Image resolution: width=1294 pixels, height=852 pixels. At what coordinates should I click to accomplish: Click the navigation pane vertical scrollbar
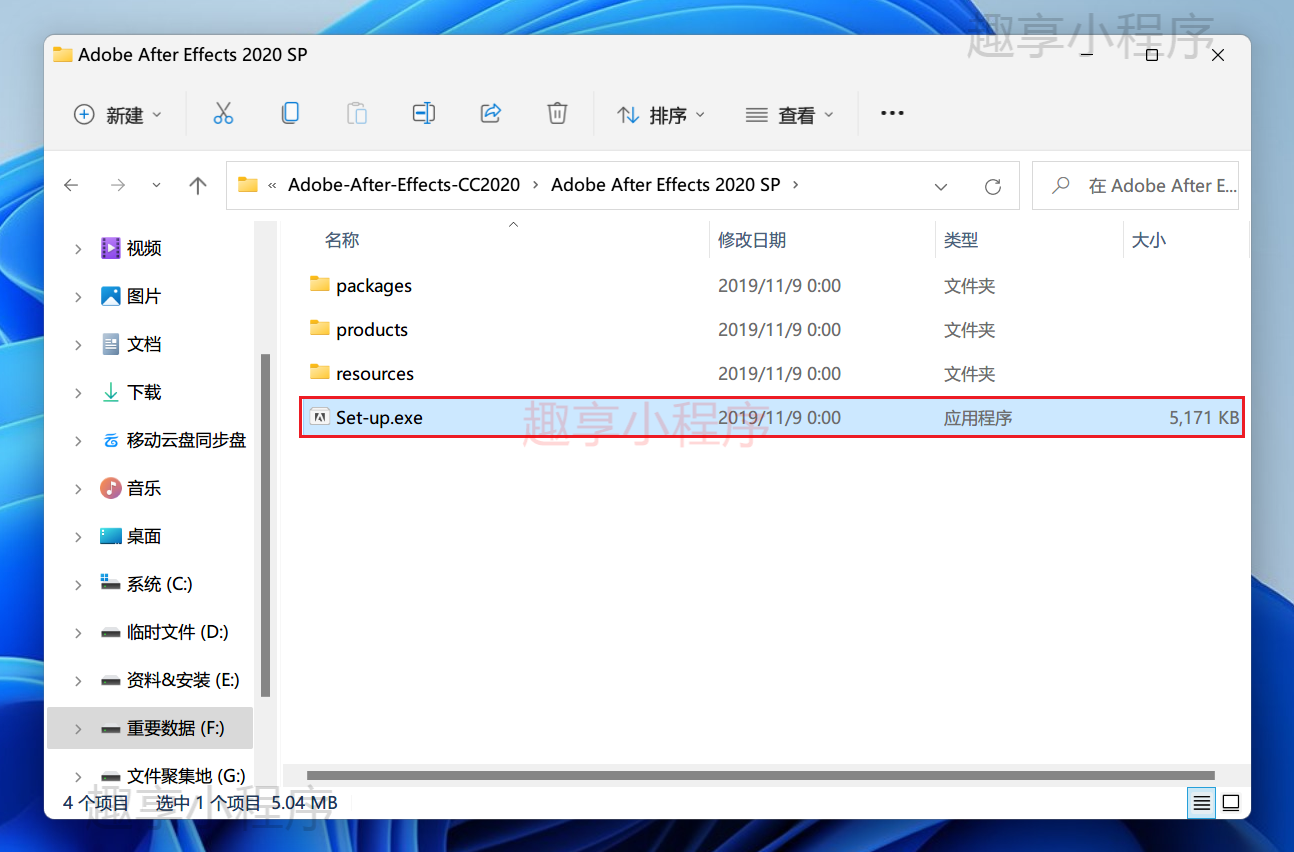pos(265,525)
